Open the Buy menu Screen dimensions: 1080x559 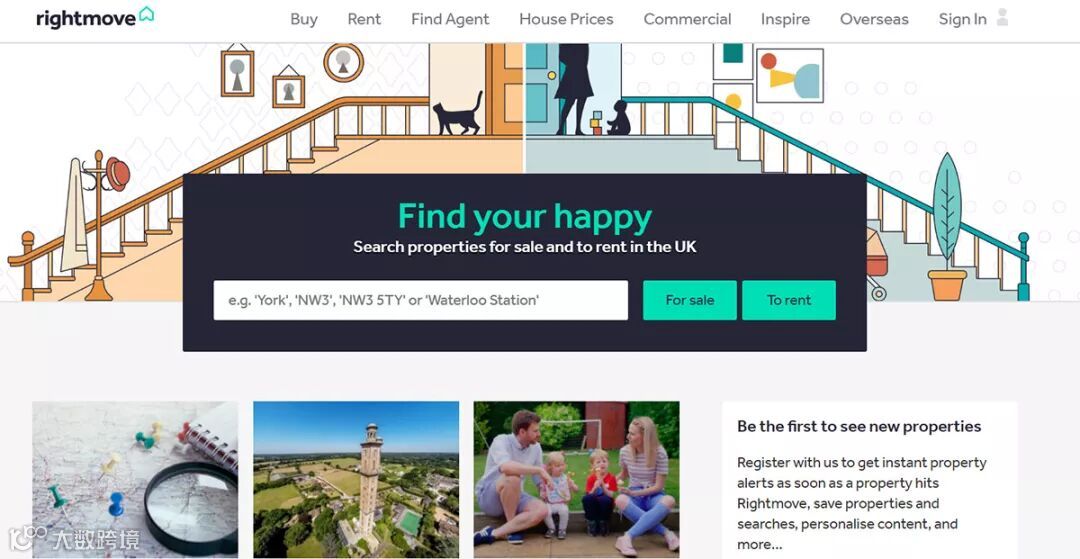(304, 19)
